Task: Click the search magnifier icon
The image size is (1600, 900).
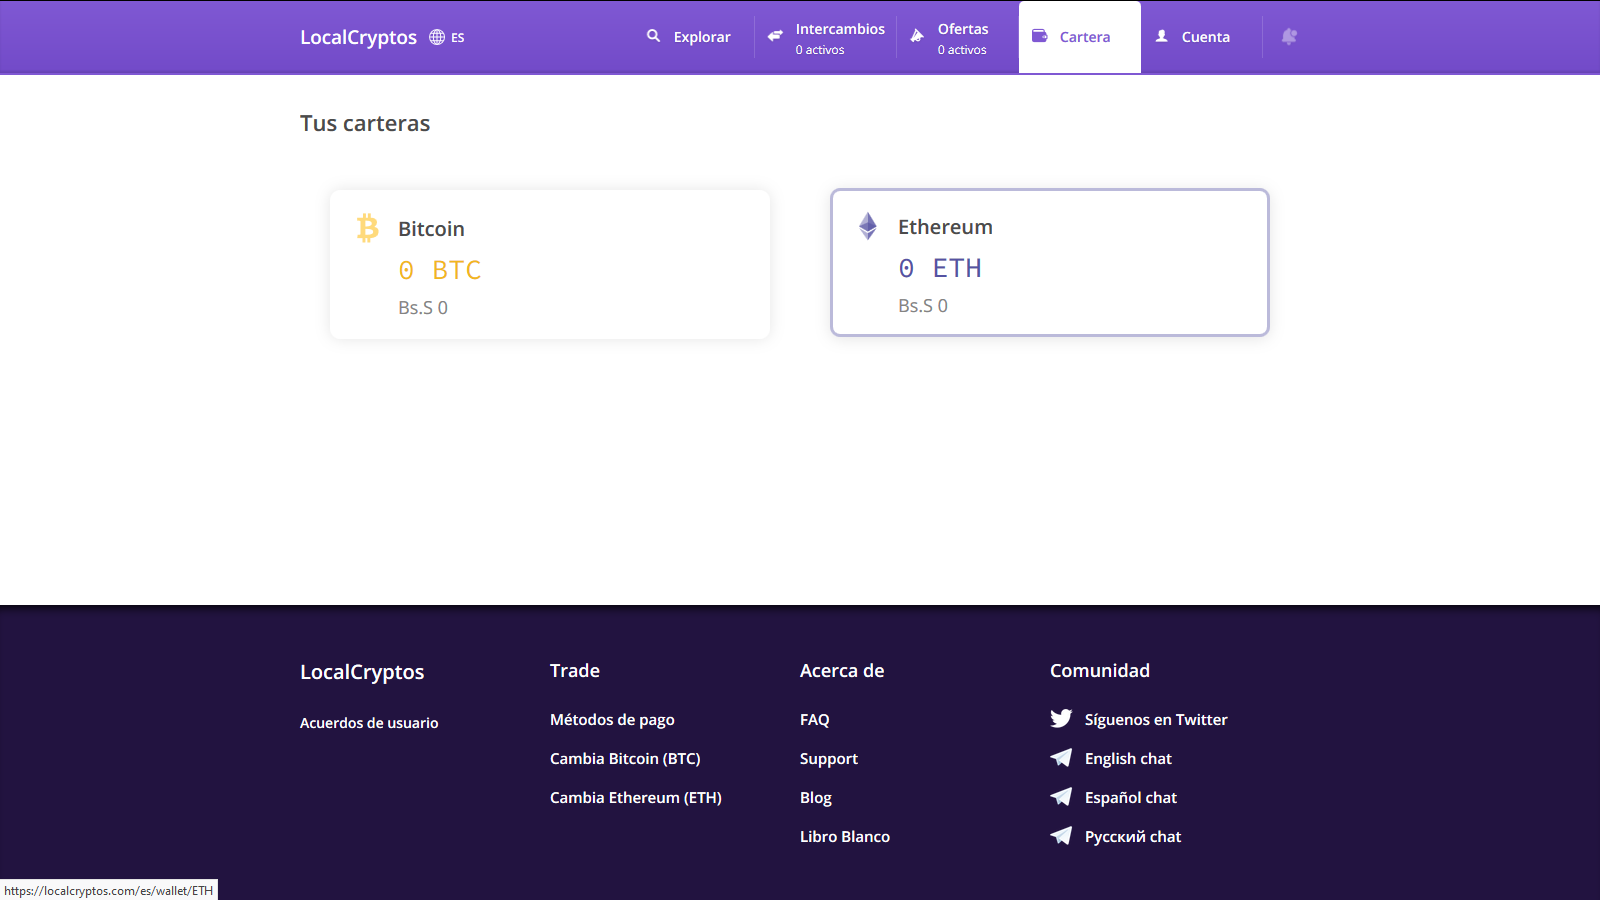Action: (653, 36)
